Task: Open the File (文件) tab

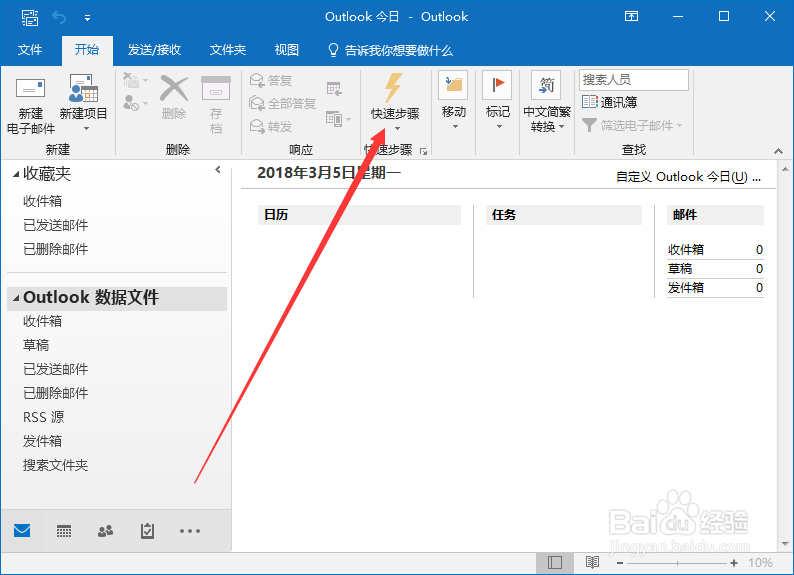Action: [30, 50]
